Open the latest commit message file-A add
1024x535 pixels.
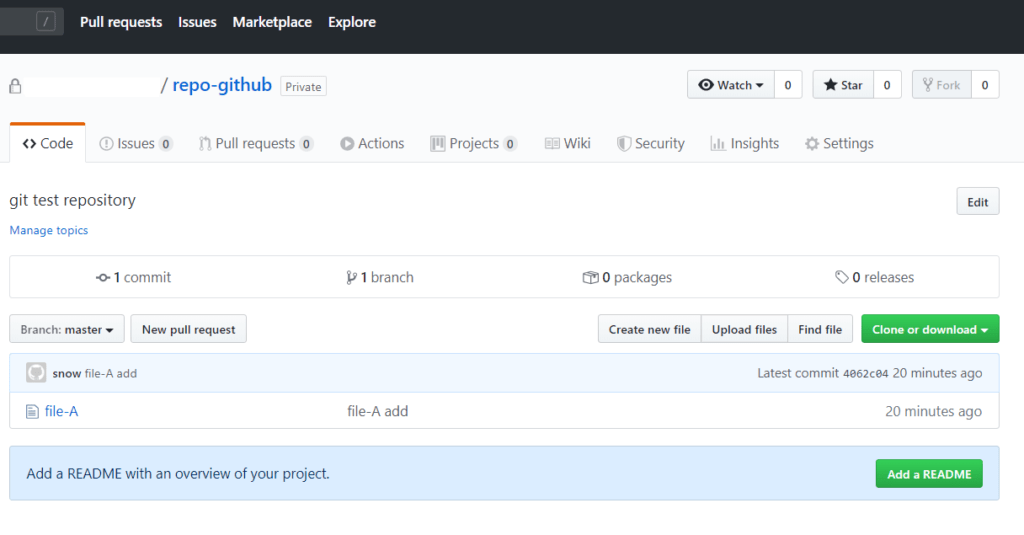point(111,374)
